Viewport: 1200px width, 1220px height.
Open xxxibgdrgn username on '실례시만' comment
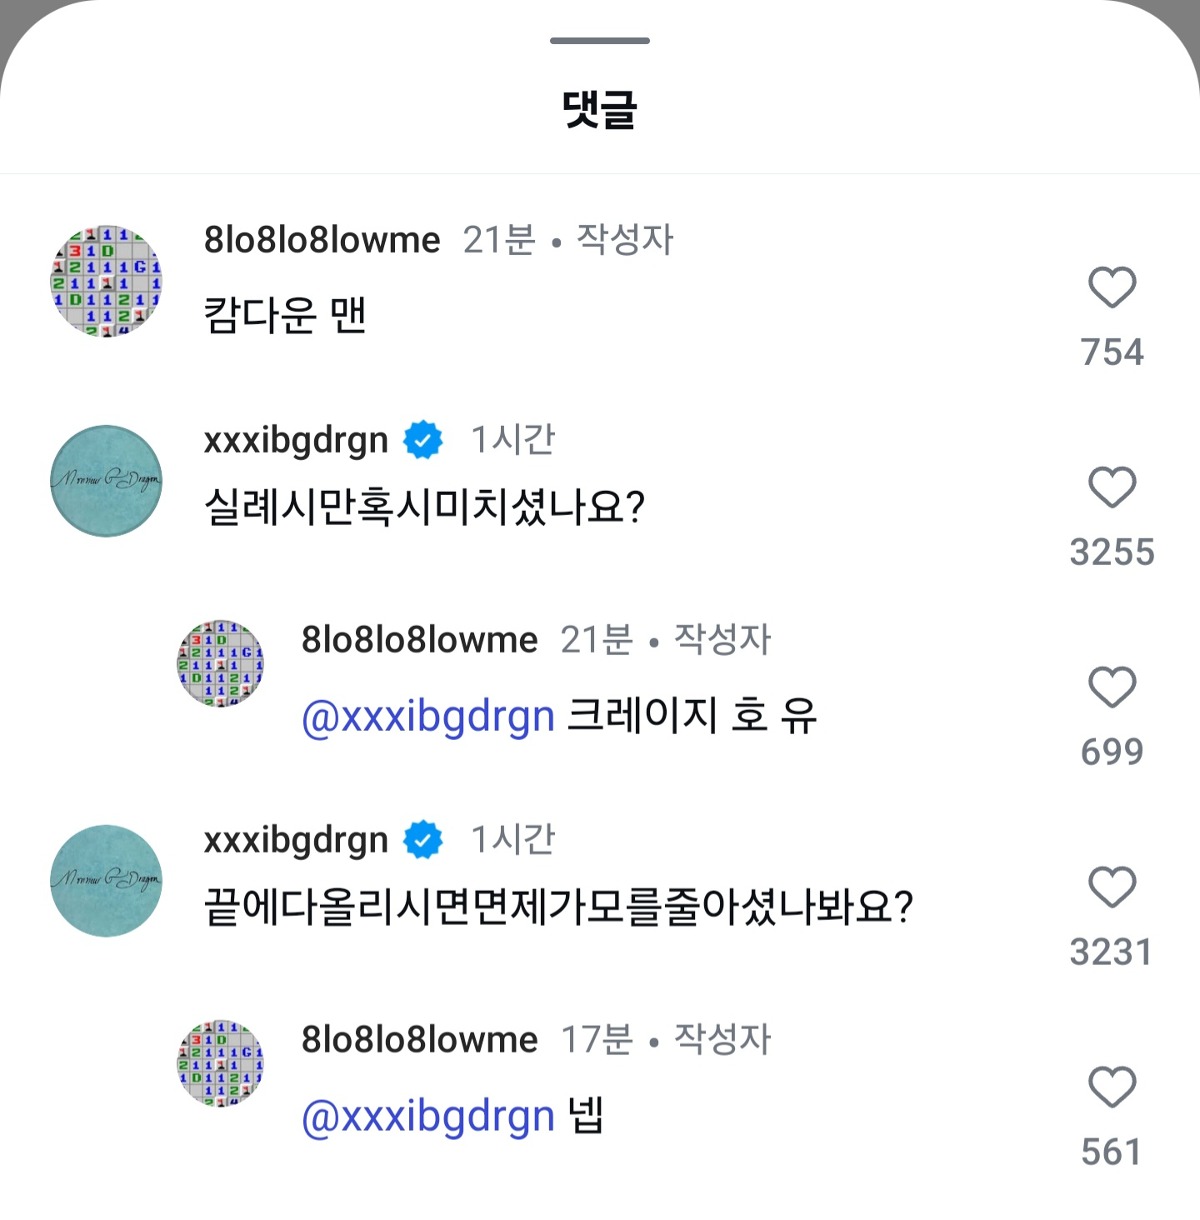pyautogui.click(x=295, y=440)
